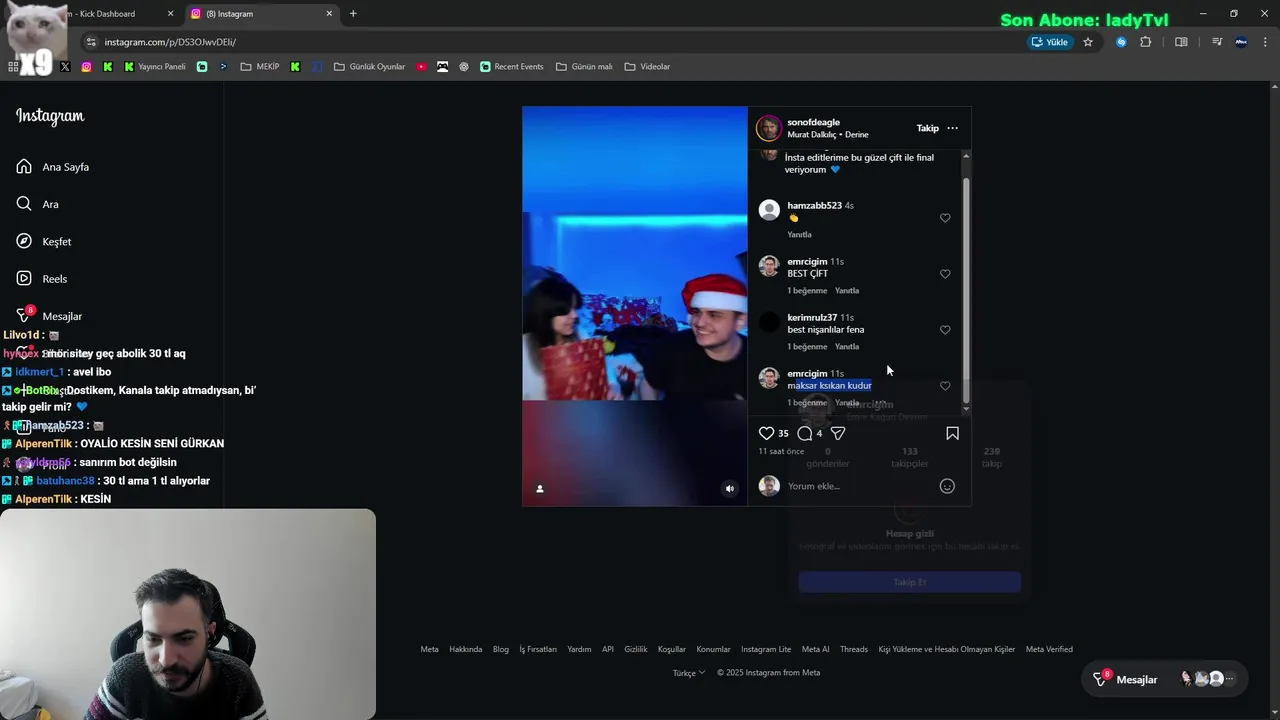This screenshot has height=720, width=1280.
Task: Open post more options three dots
Action: [952, 128]
